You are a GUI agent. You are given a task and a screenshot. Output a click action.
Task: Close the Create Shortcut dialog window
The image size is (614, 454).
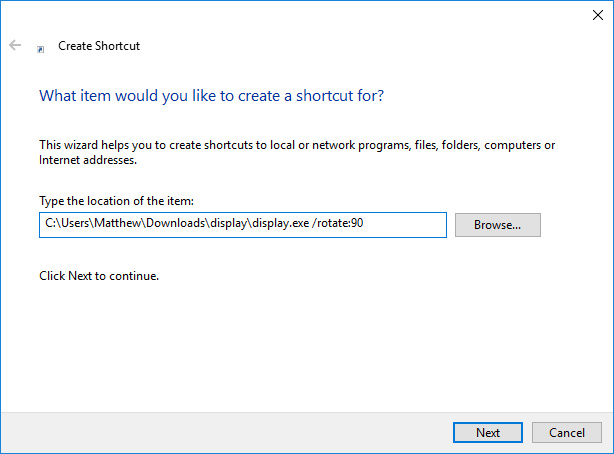[x=597, y=13]
